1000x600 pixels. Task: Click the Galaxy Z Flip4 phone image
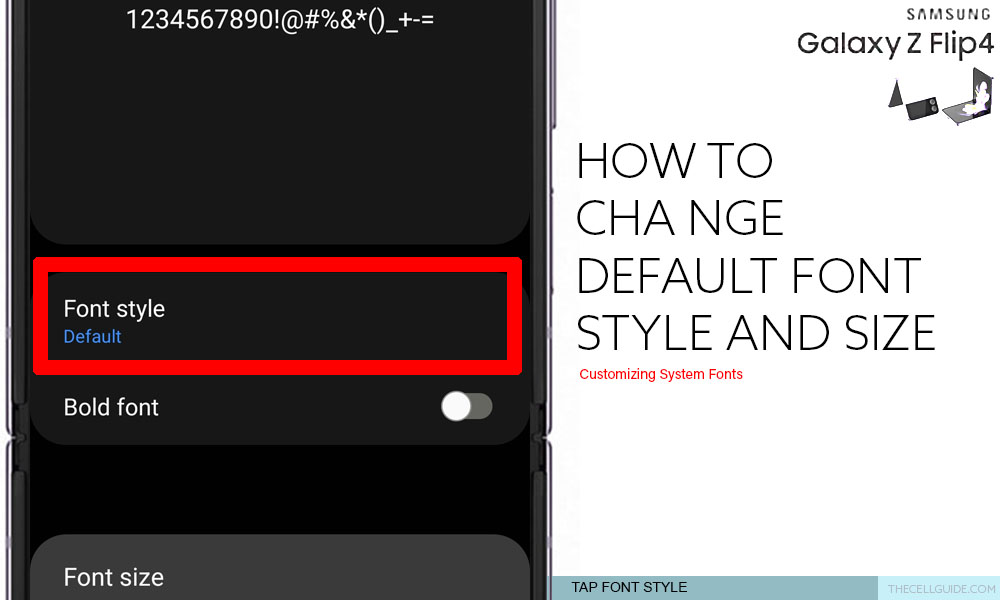tap(941, 96)
